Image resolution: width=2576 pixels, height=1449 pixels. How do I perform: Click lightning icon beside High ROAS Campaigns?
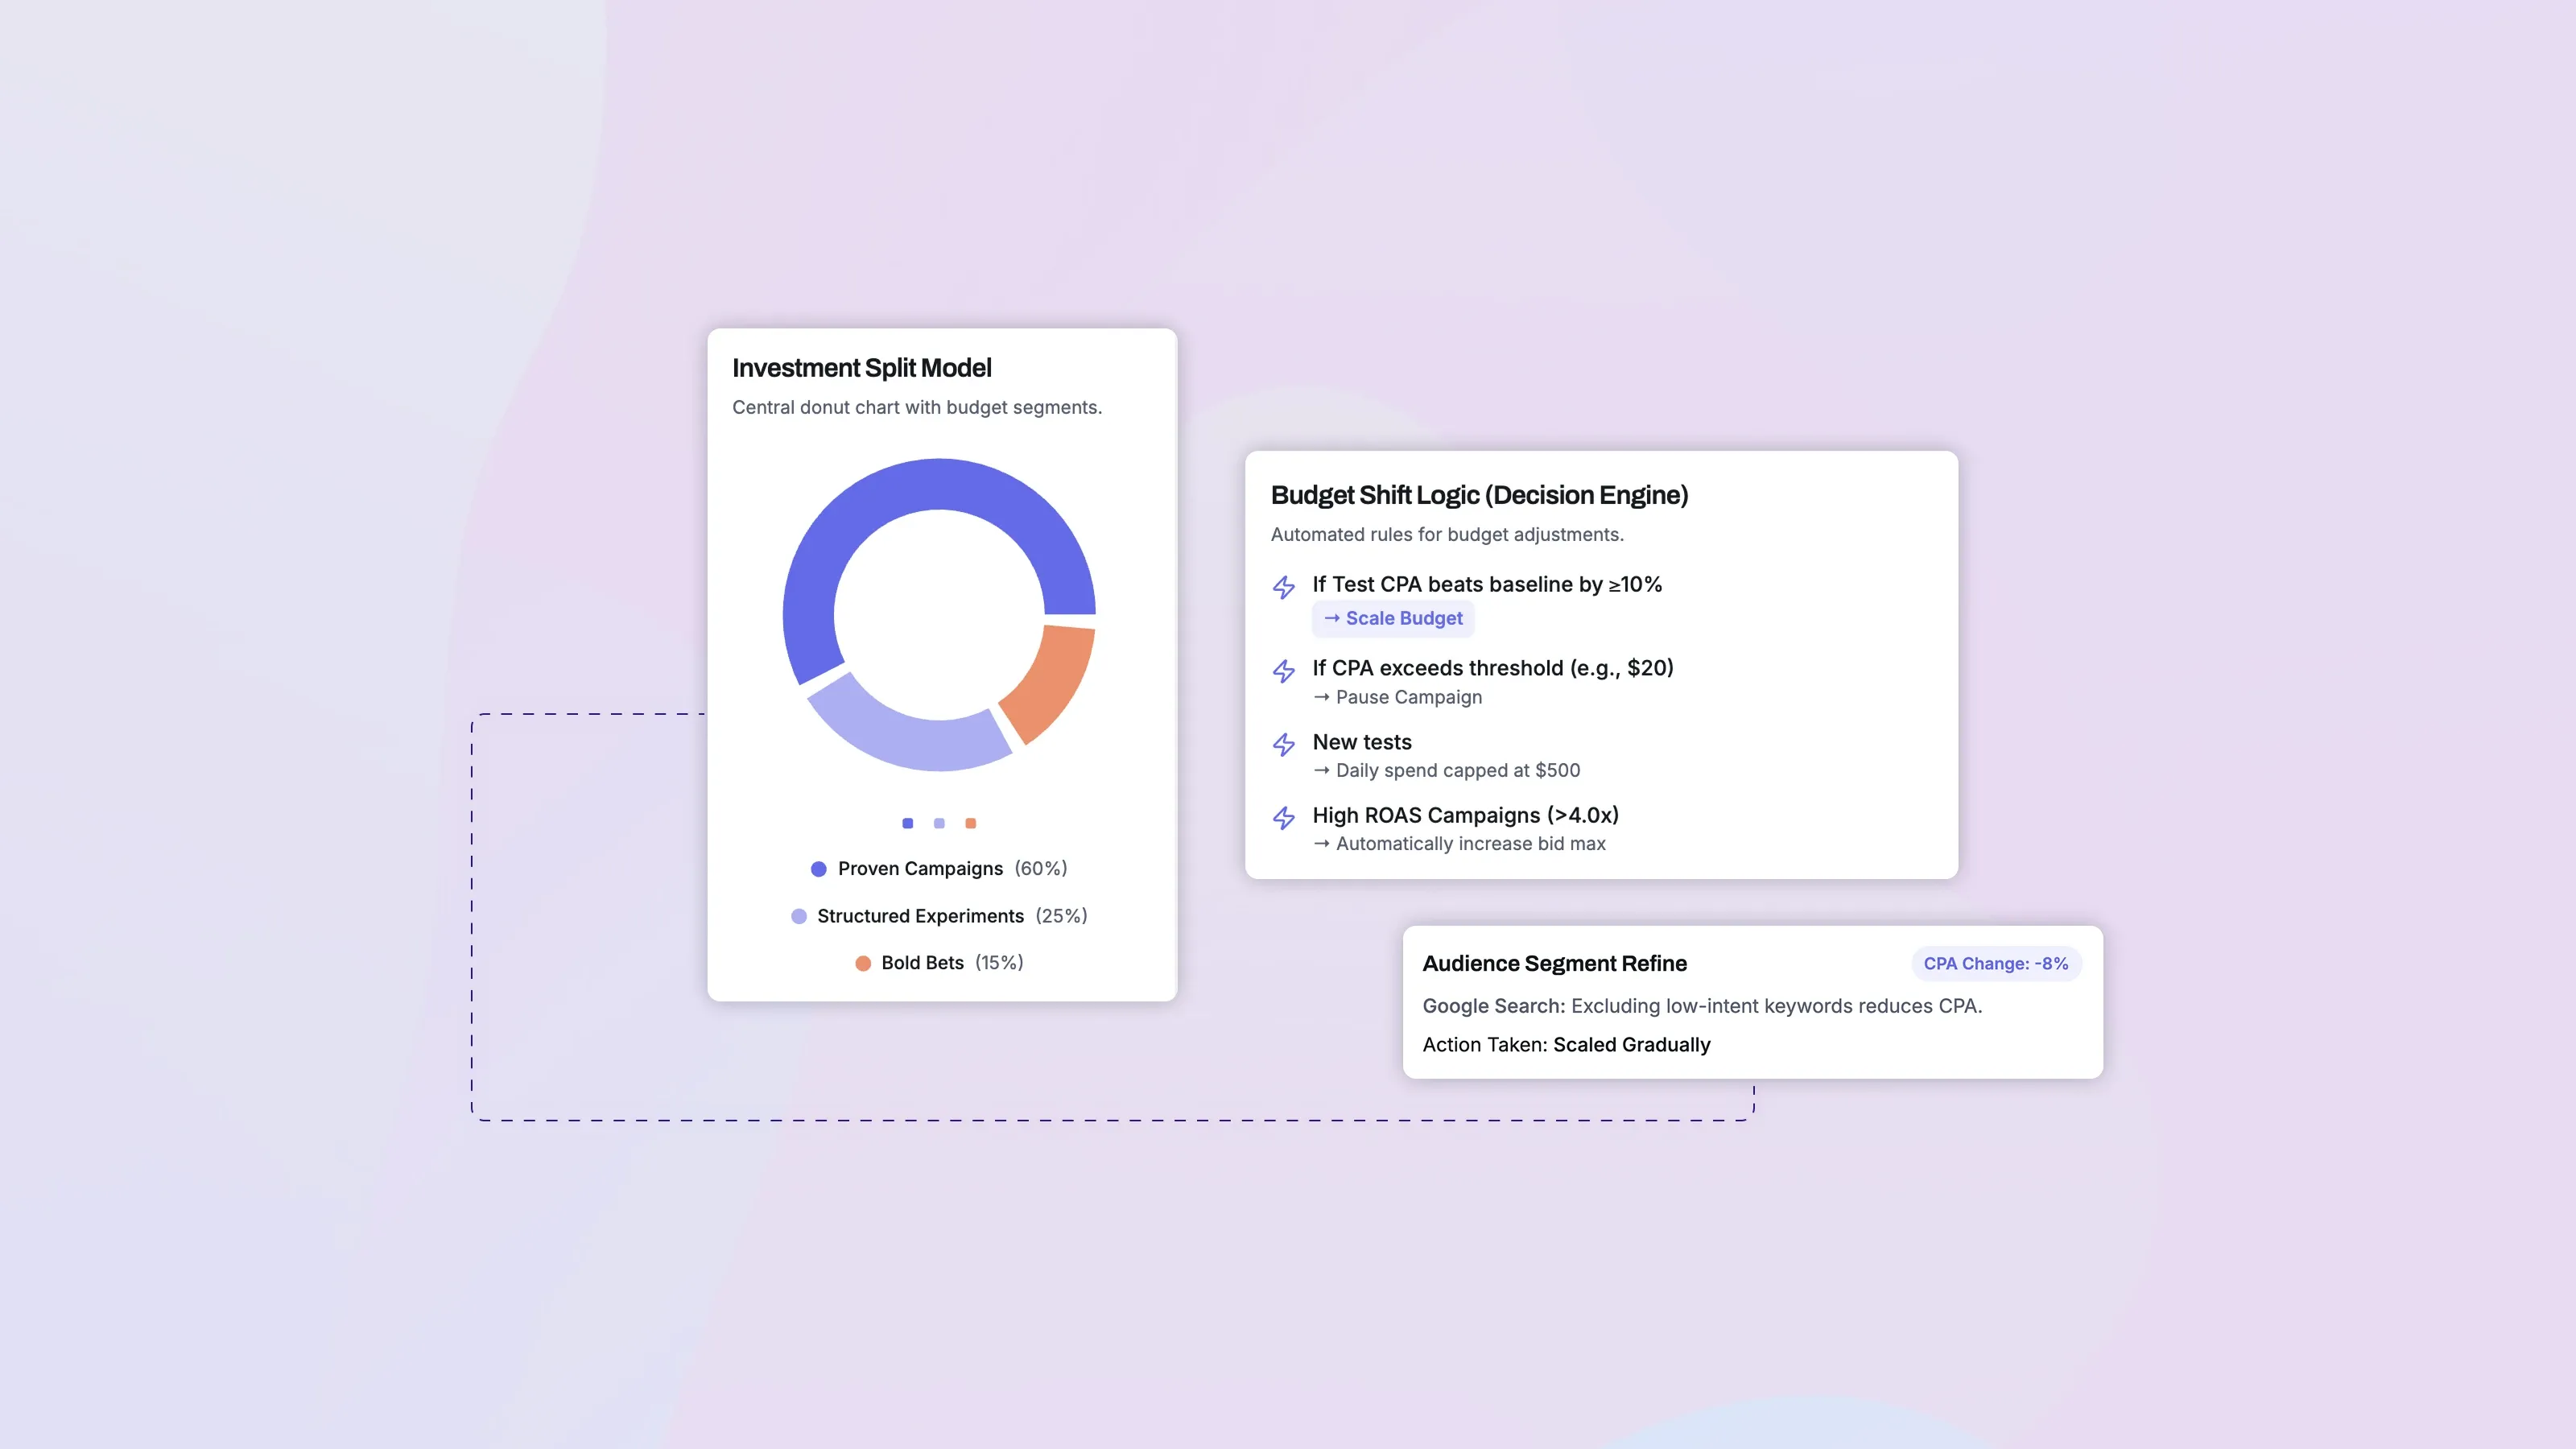[x=1283, y=818]
